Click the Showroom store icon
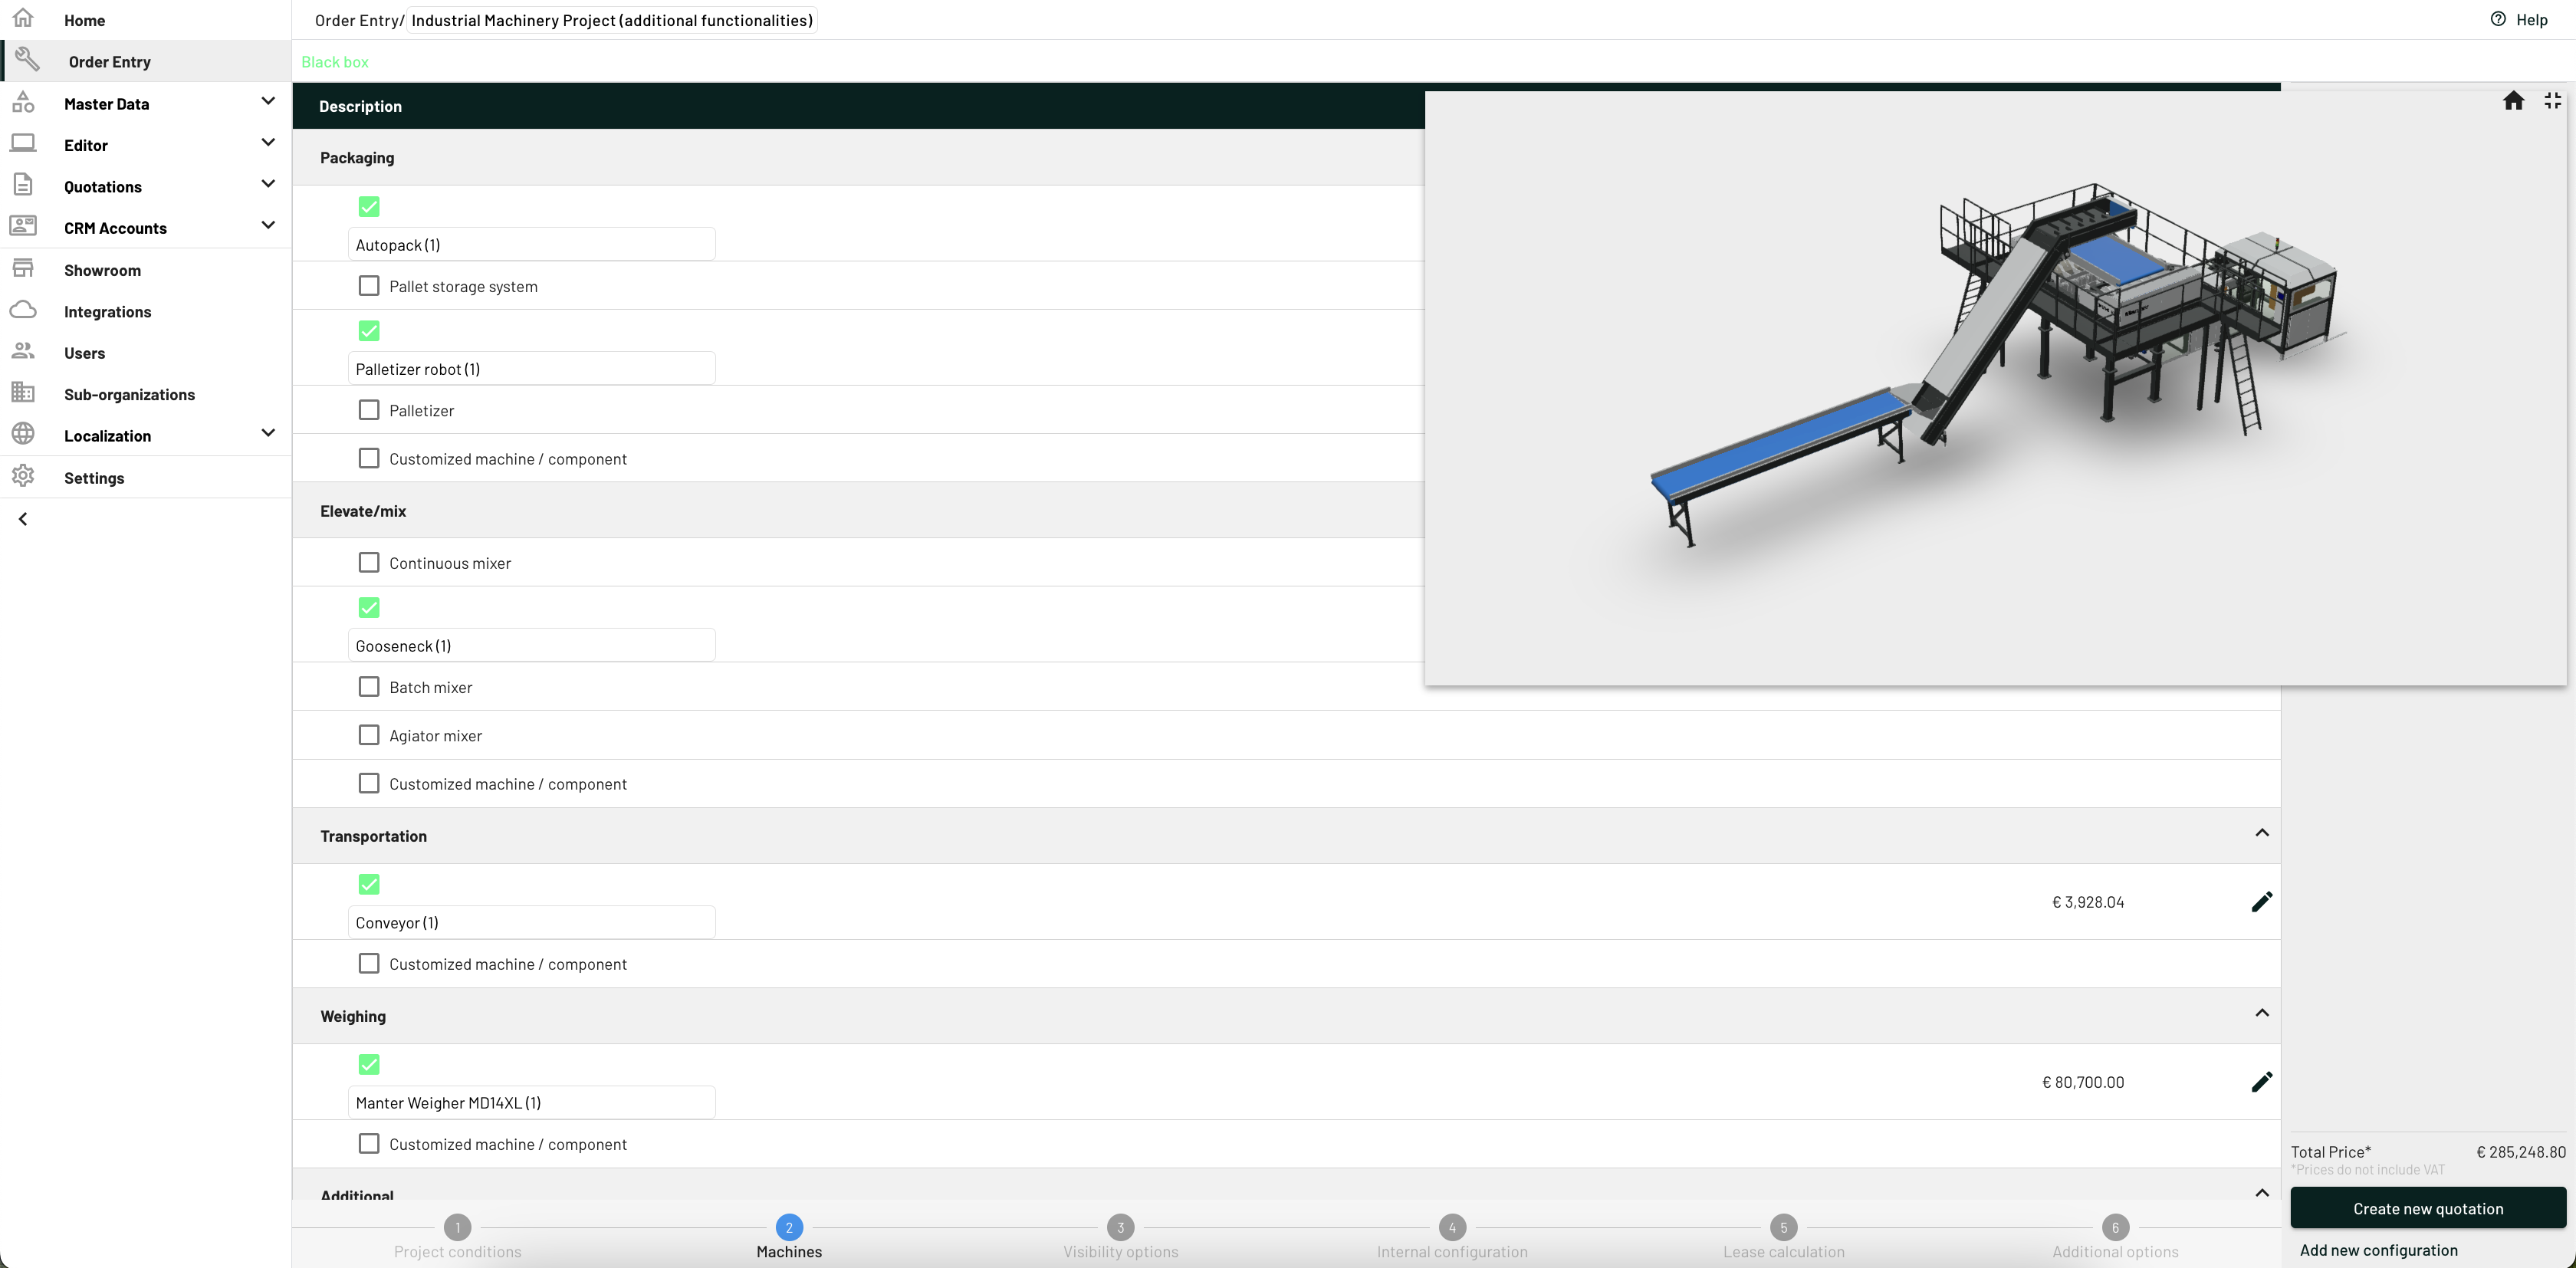The width and height of the screenshot is (2576, 1268). [23, 269]
